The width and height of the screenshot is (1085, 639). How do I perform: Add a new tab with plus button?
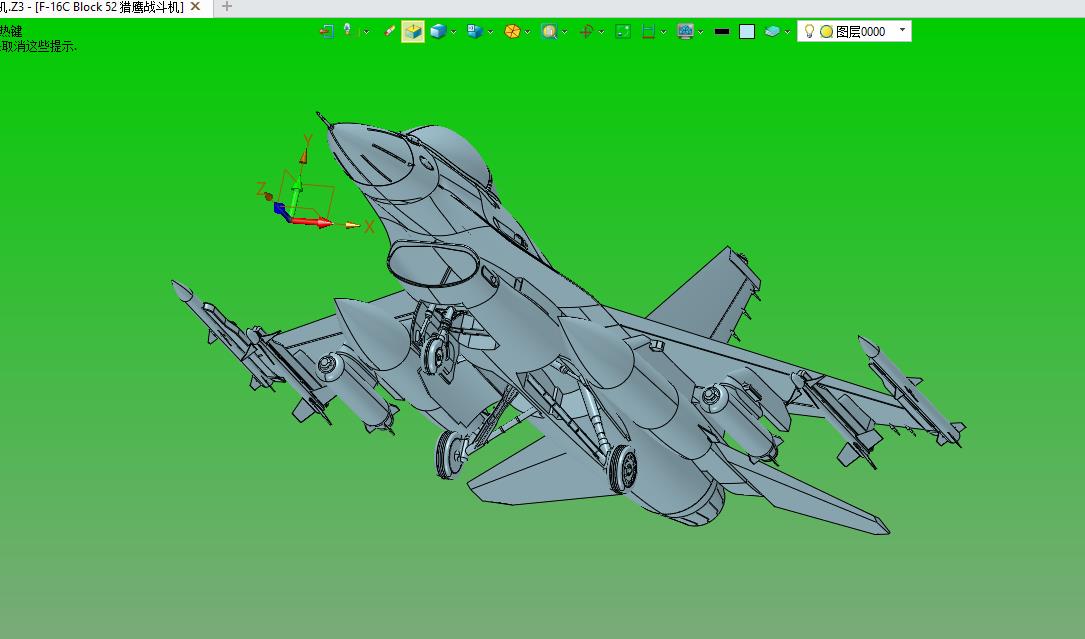(x=226, y=7)
